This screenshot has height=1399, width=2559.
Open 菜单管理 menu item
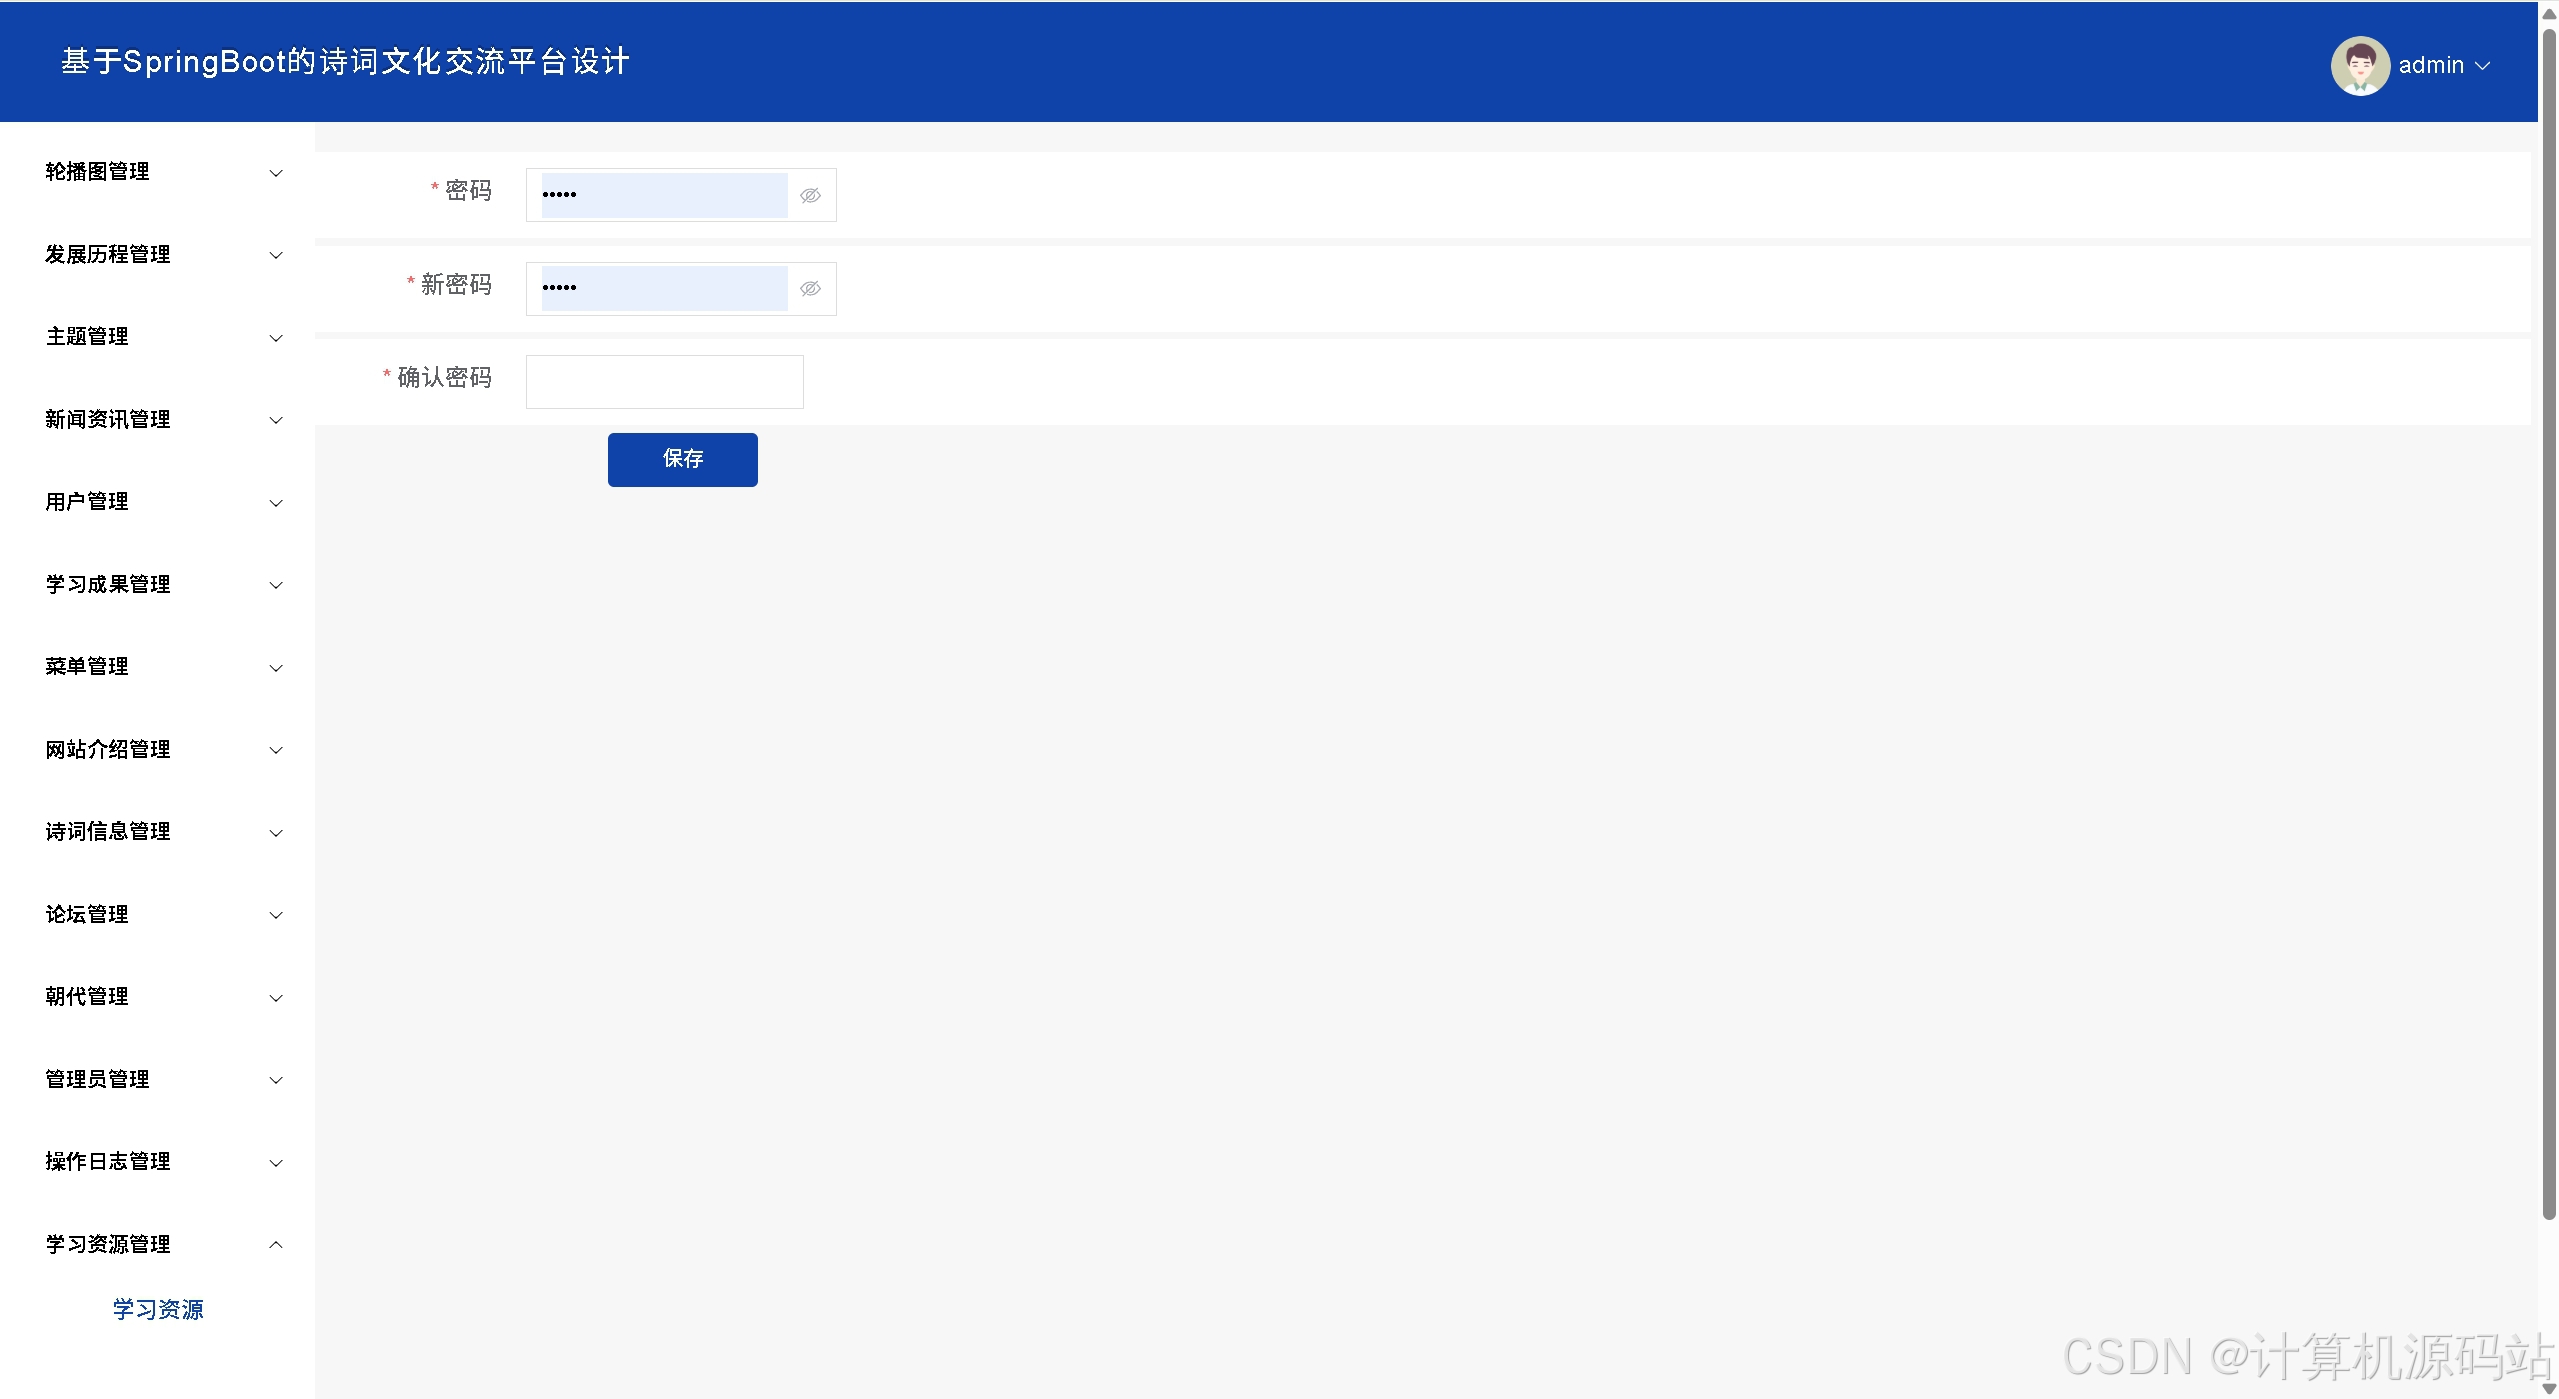click(87, 667)
